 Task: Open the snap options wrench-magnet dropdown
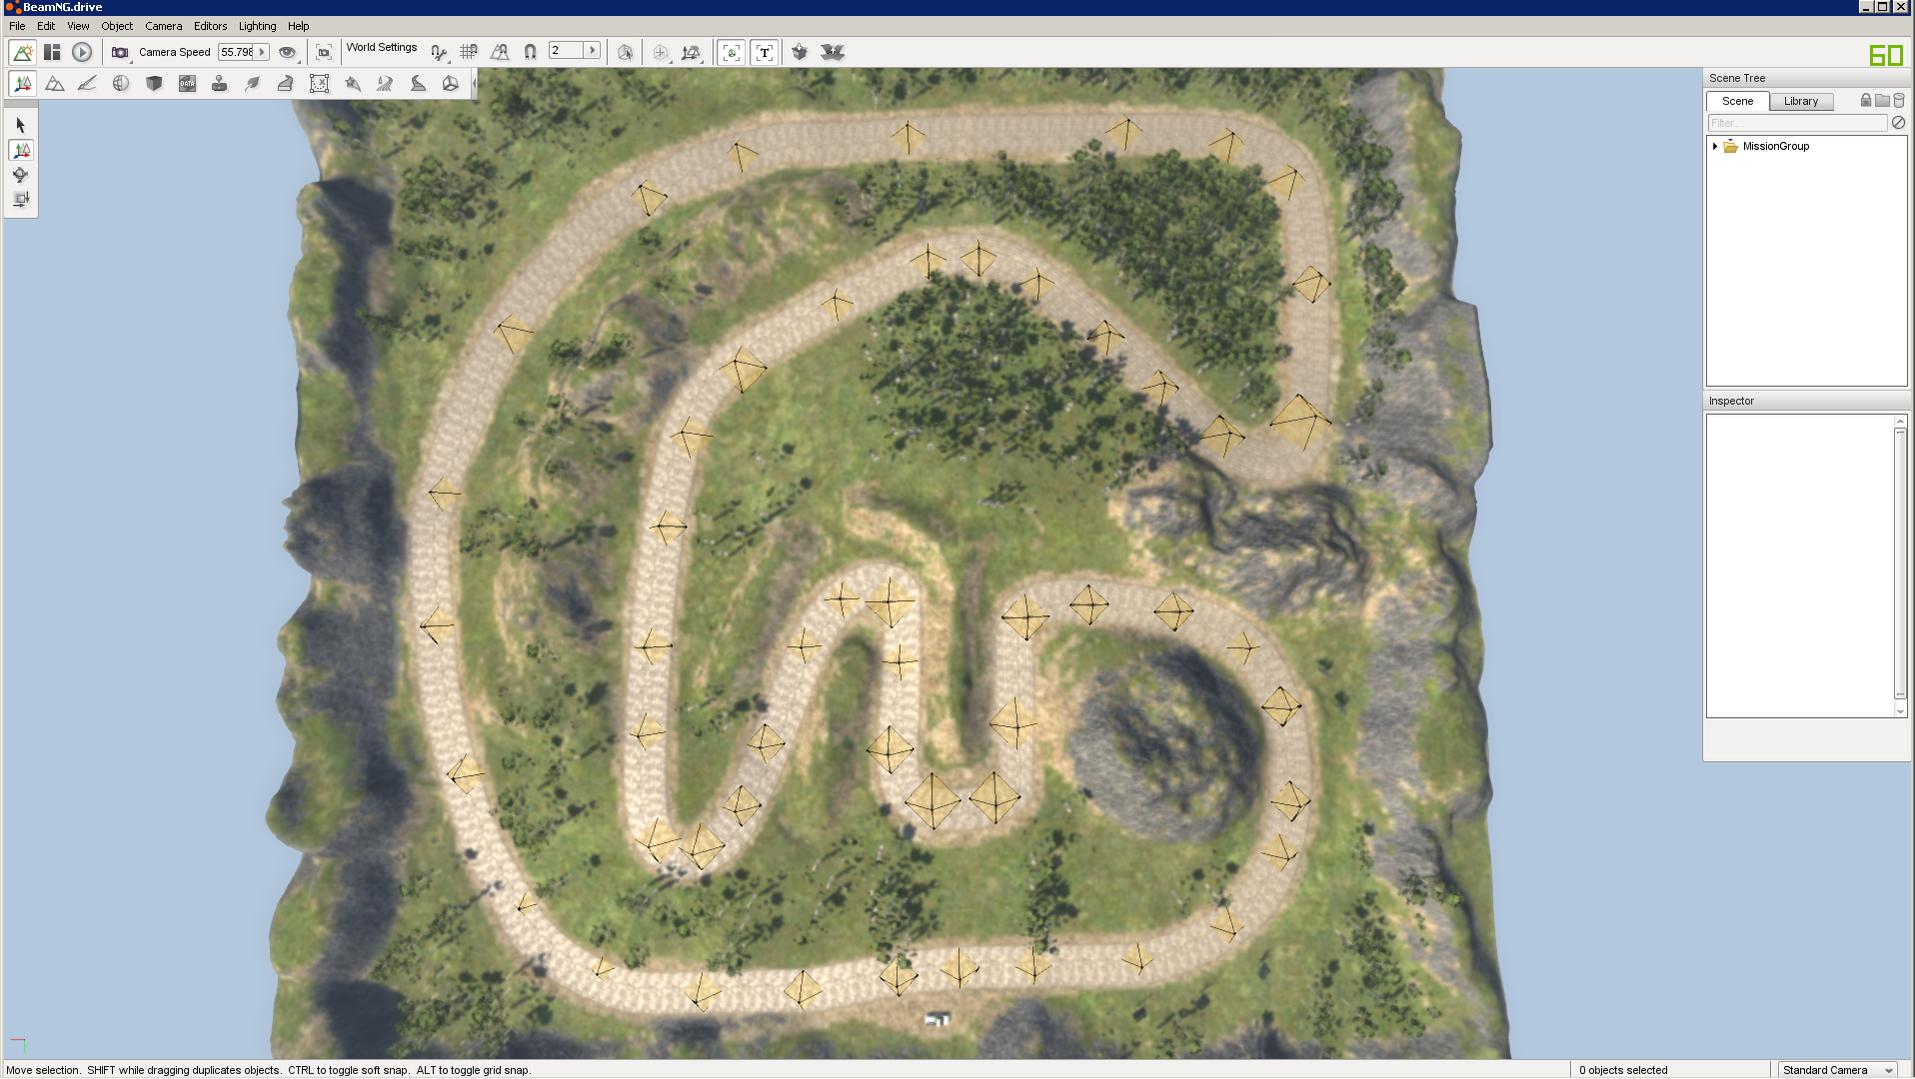click(x=439, y=52)
